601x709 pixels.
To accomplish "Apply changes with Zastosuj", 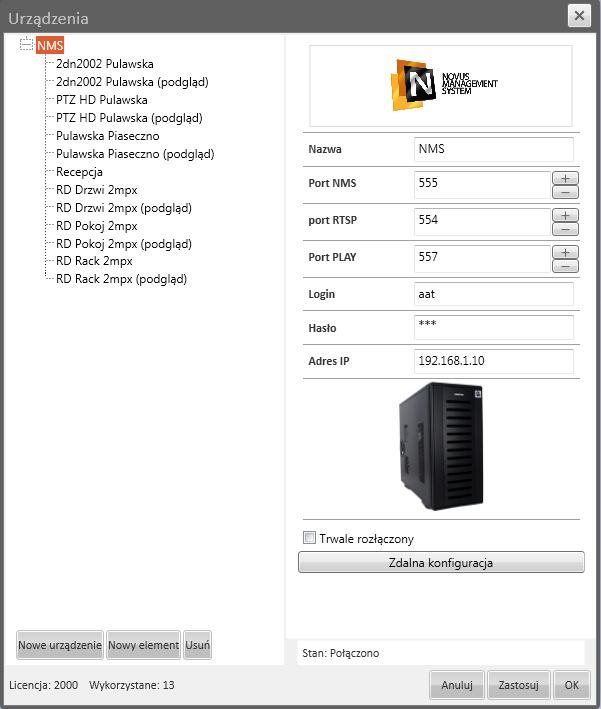I will tap(519, 685).
